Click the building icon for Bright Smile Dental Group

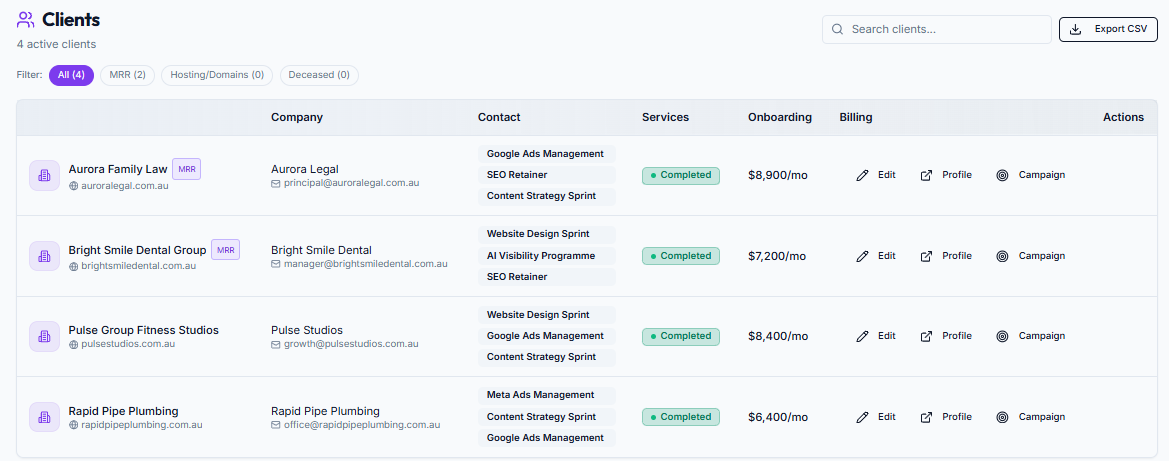click(x=44, y=256)
